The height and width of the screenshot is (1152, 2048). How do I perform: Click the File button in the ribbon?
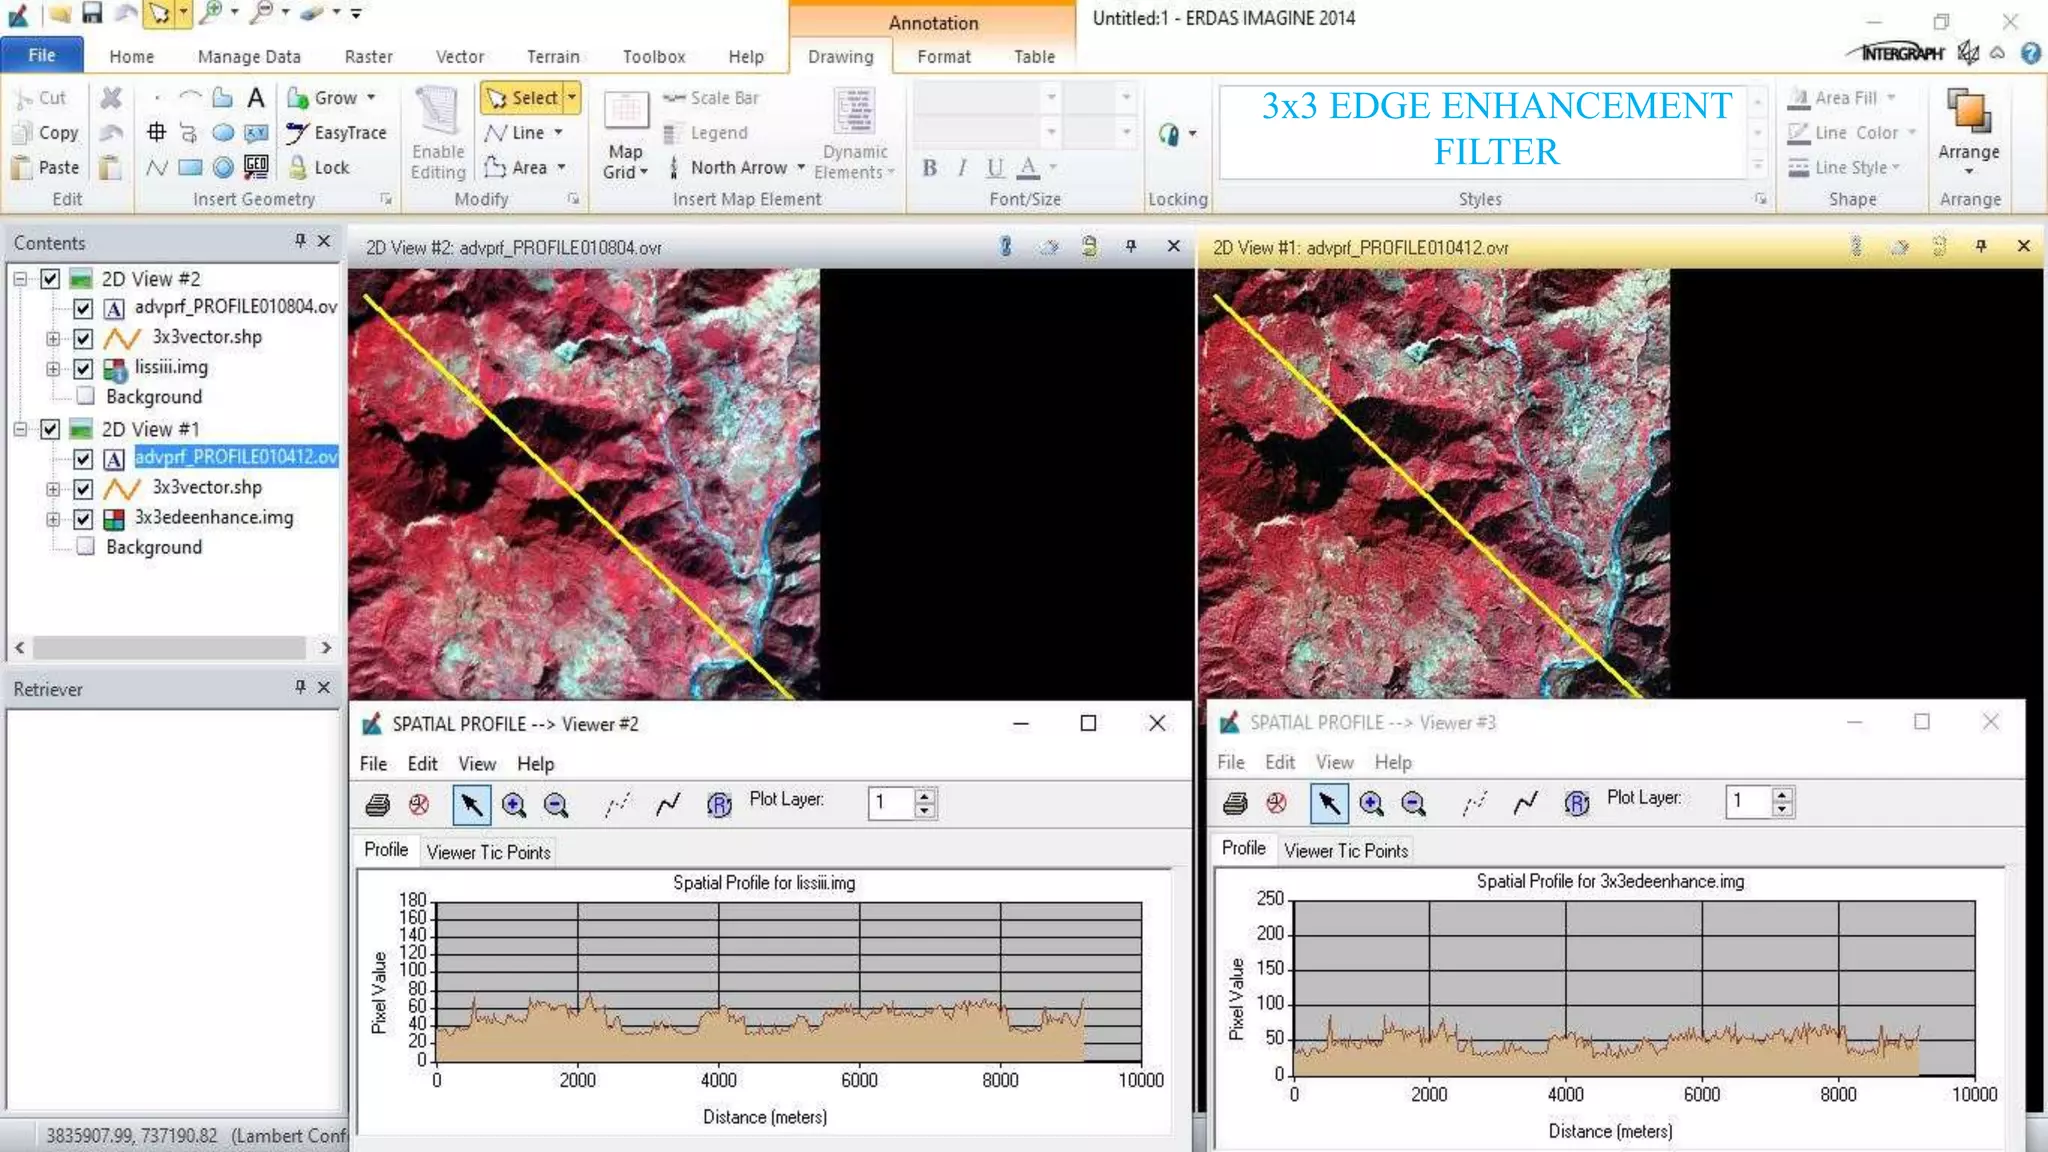point(42,55)
